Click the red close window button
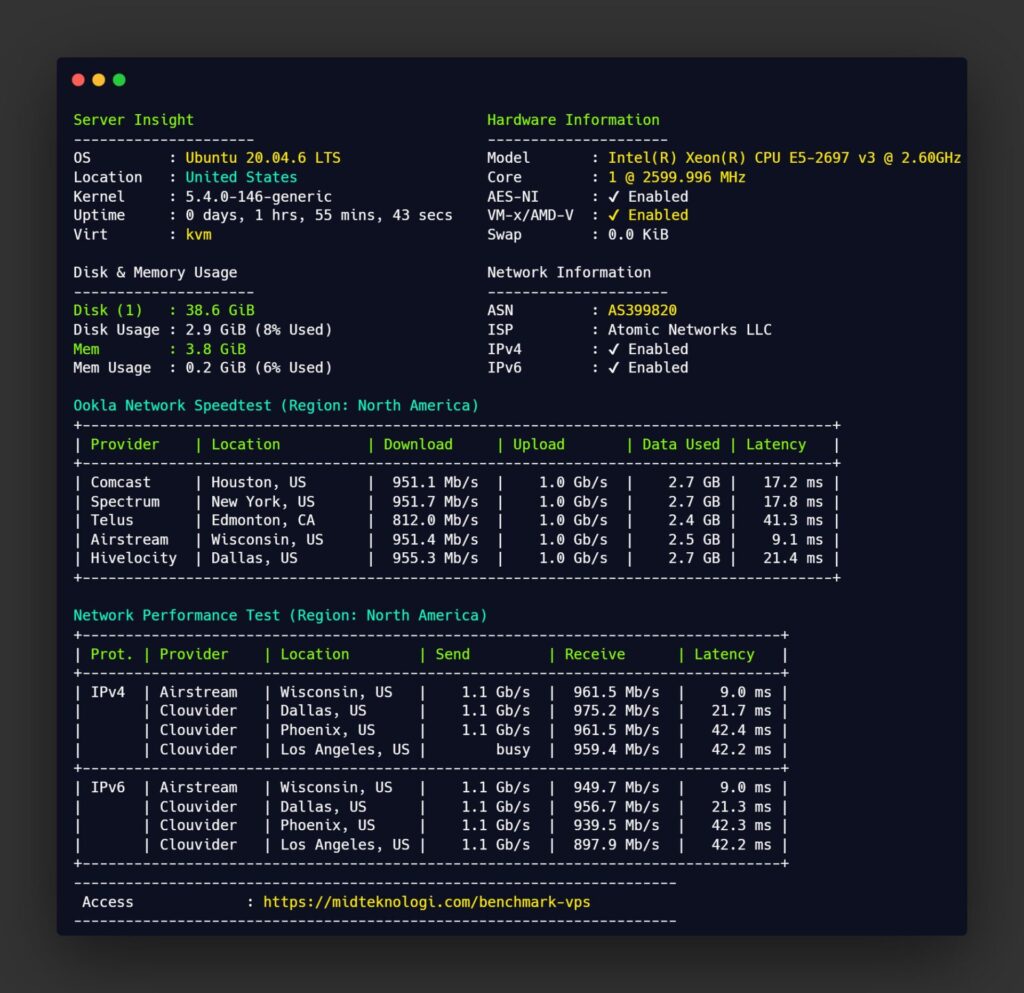1024x993 pixels. pyautogui.click(x=78, y=80)
